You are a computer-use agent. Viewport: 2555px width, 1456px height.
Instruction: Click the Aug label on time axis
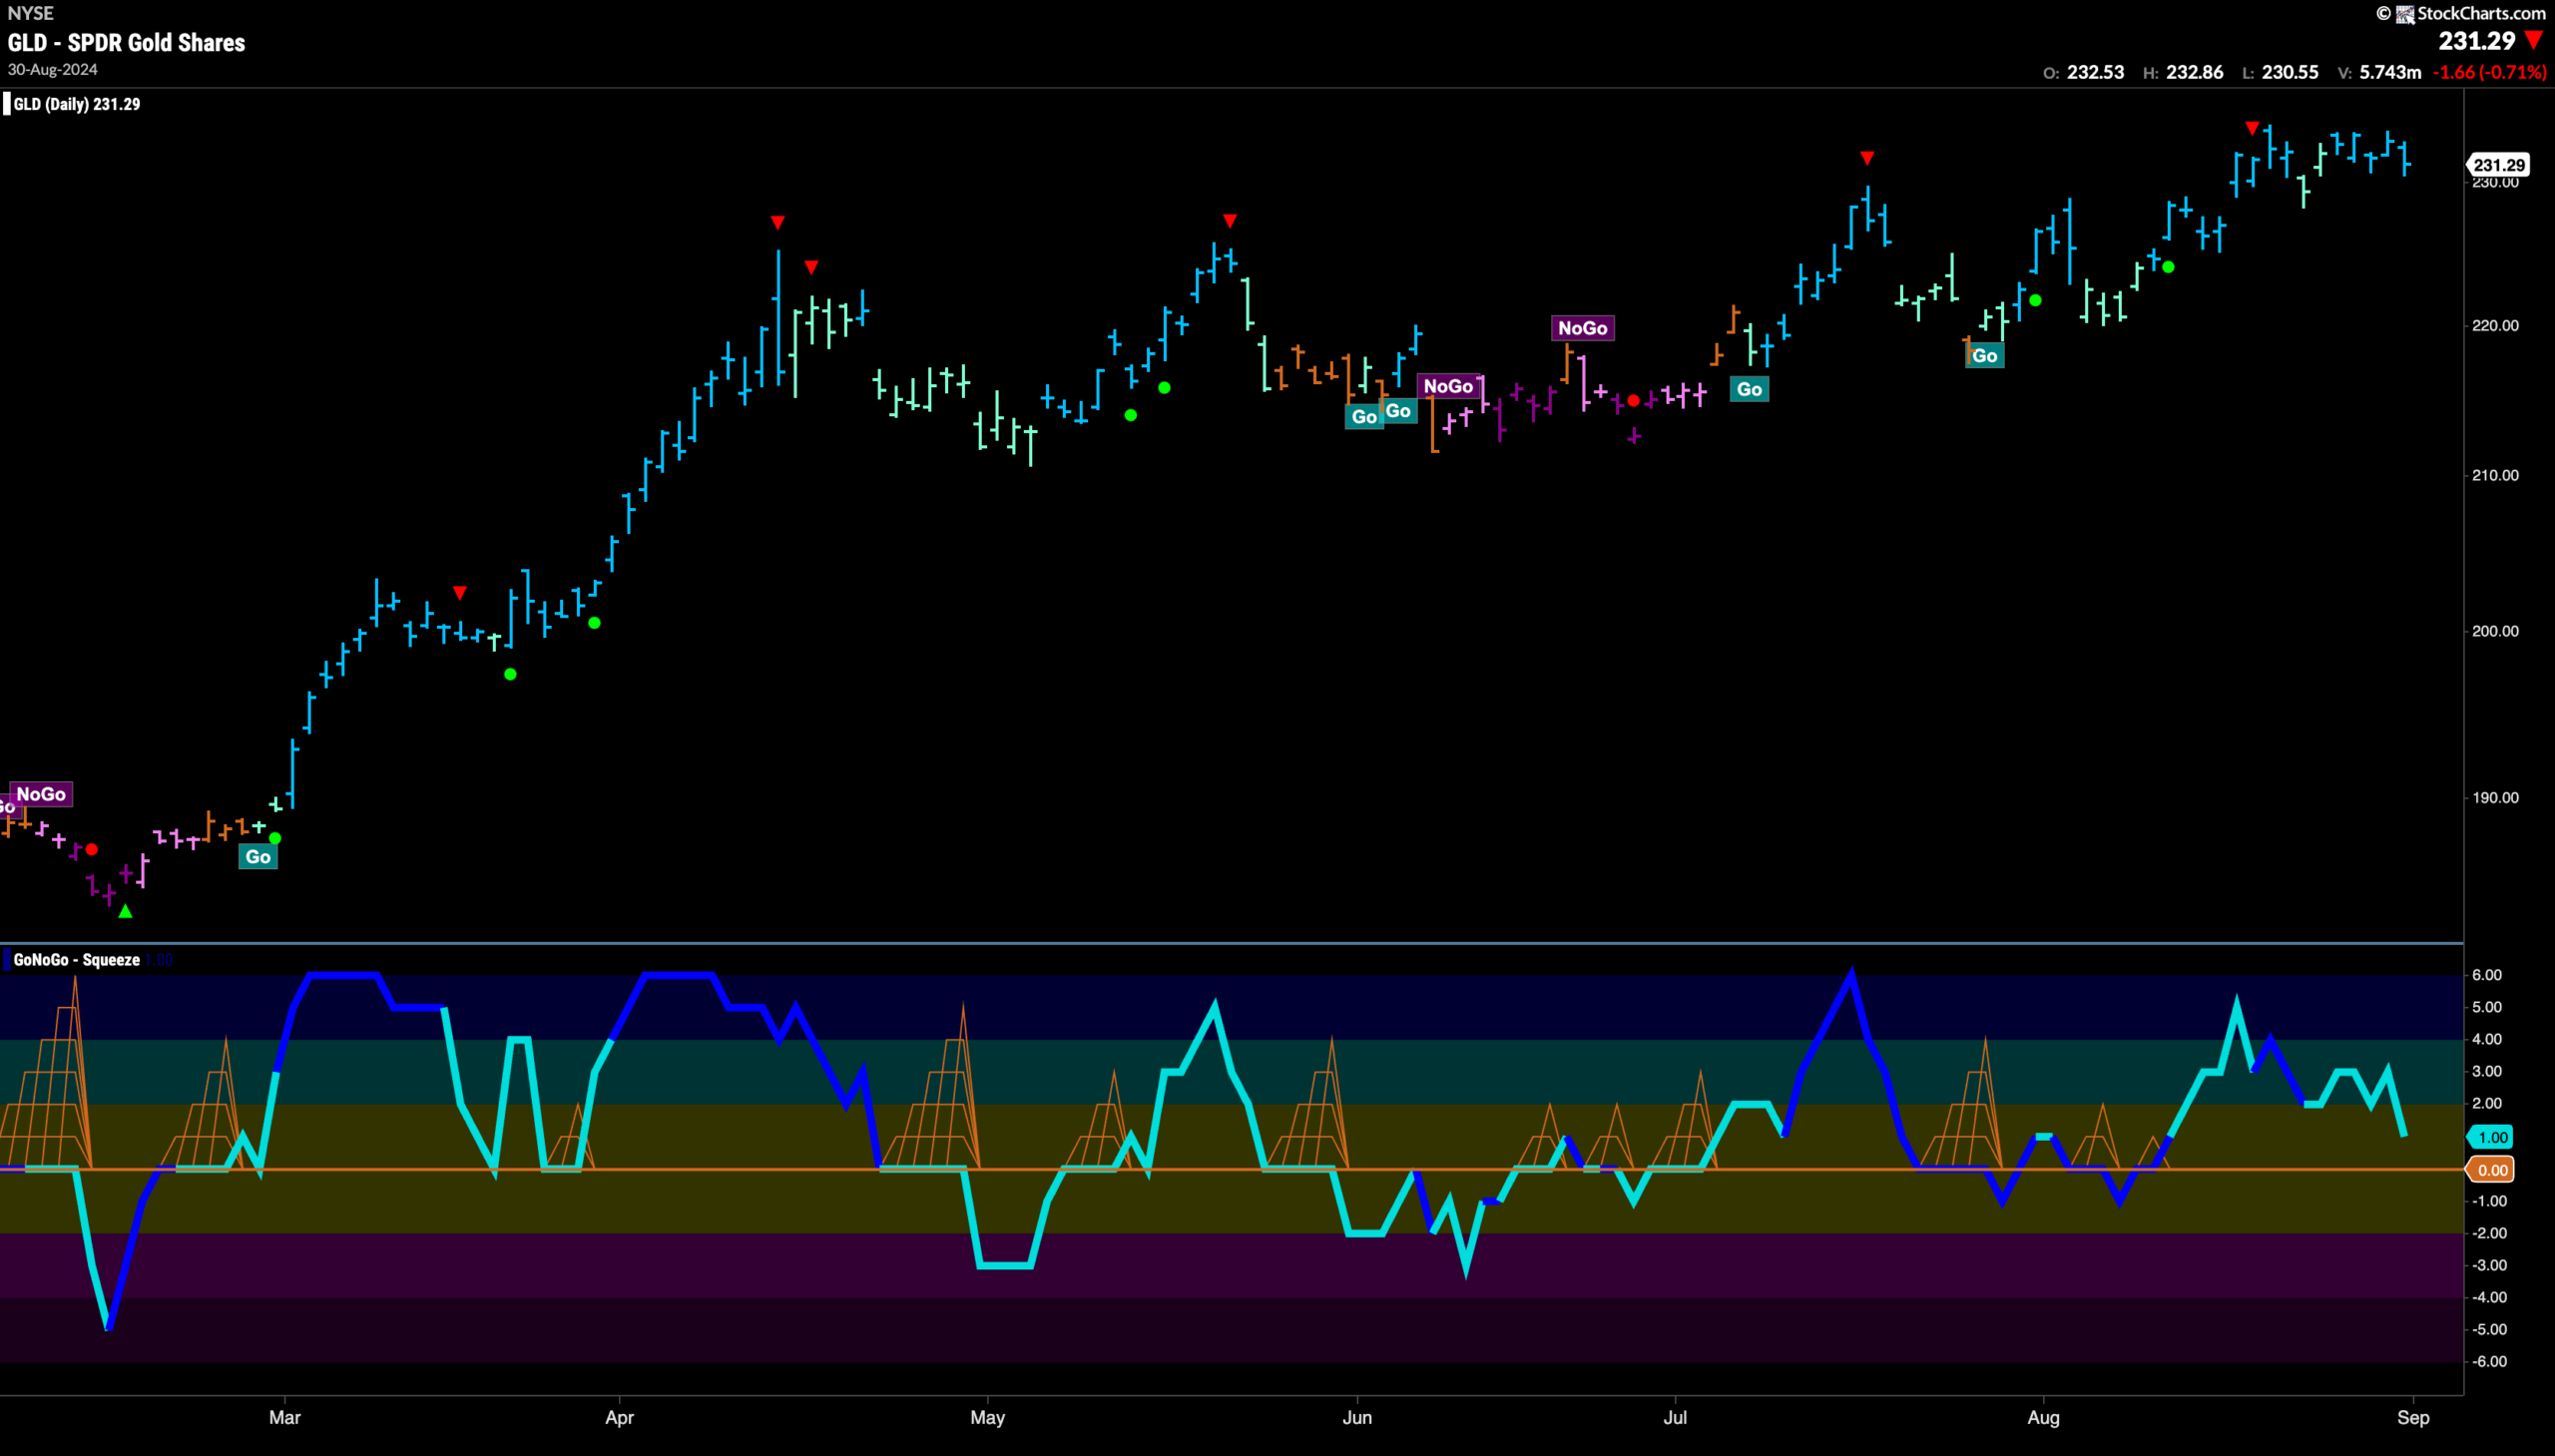(2043, 1418)
